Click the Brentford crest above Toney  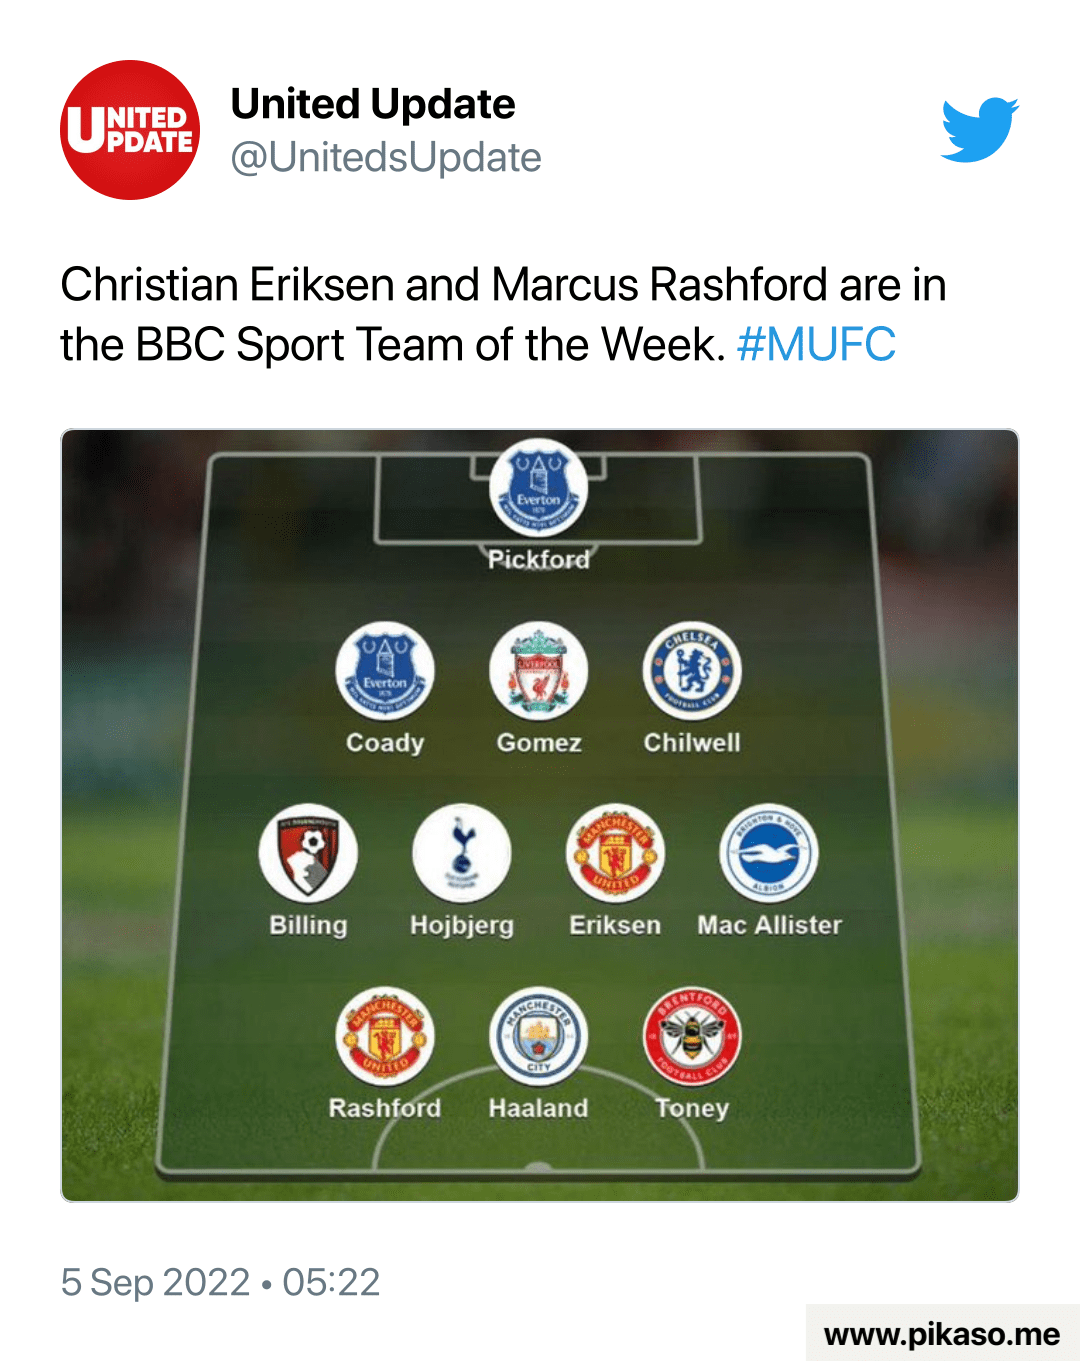pyautogui.click(x=692, y=1036)
